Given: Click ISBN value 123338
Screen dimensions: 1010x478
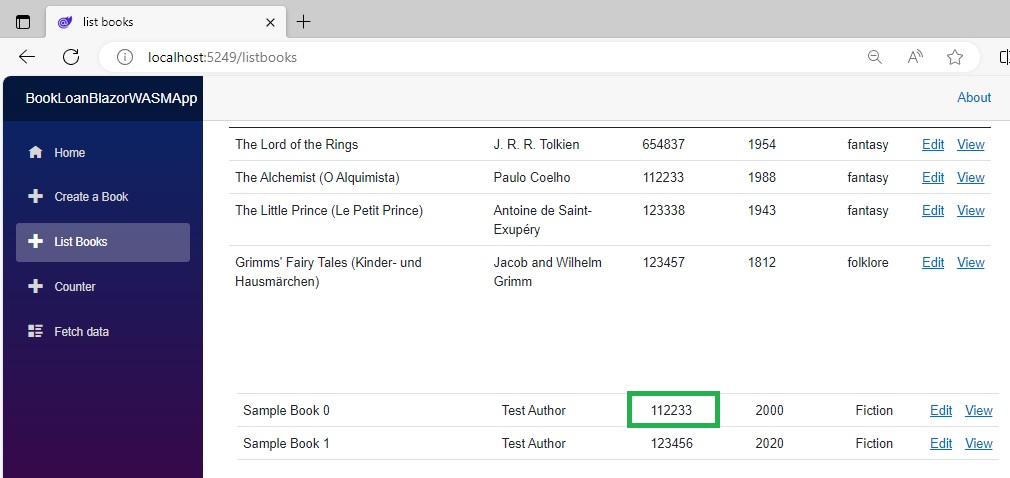Looking at the screenshot, I should [x=663, y=210].
